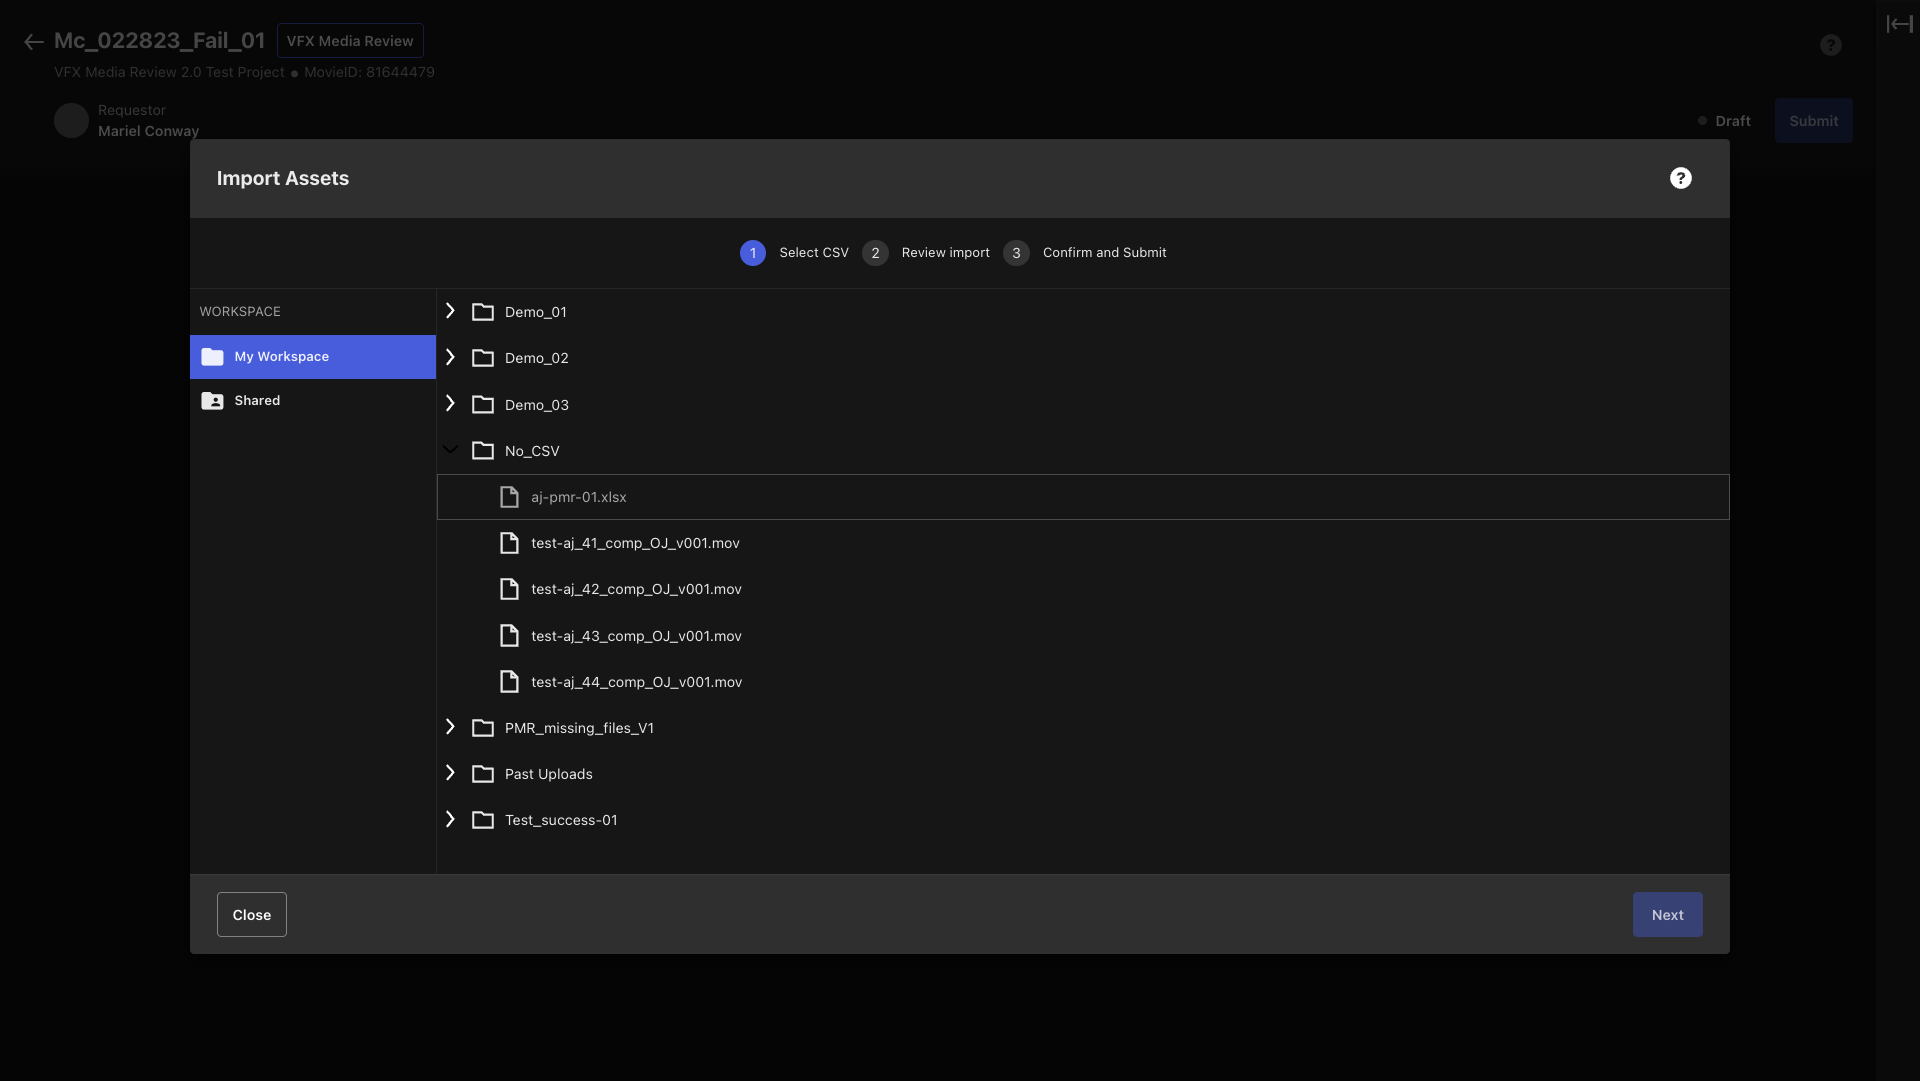This screenshot has width=1920, height=1081.
Task: Expand the PMR_missing_files_V1 chevron
Action: pos(450,727)
